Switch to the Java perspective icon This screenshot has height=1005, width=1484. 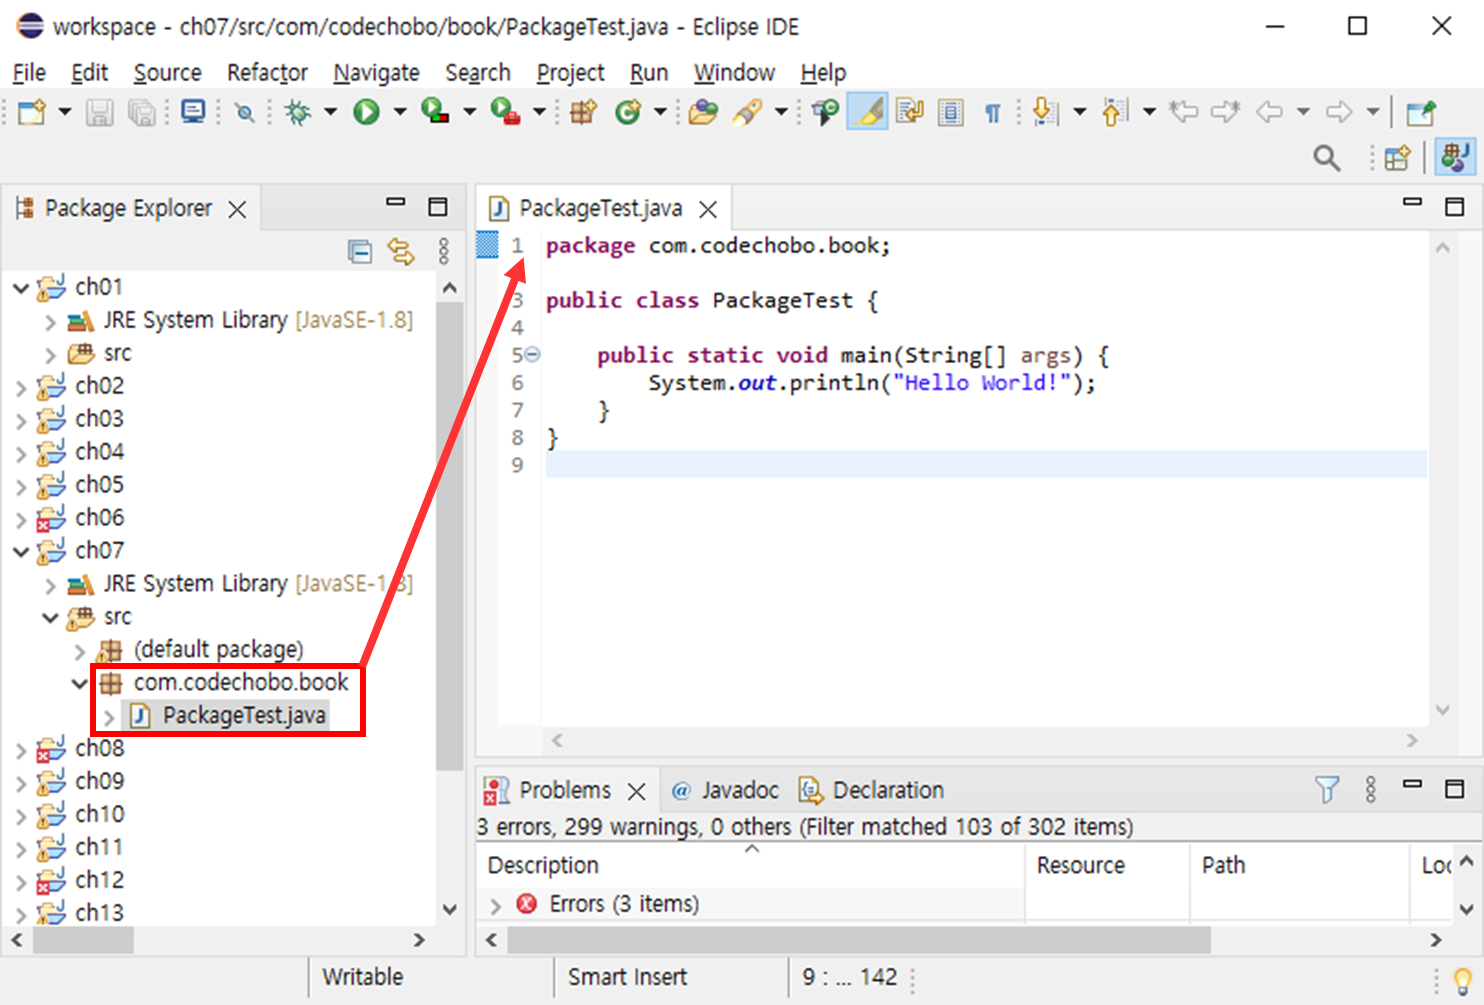coord(1455,158)
